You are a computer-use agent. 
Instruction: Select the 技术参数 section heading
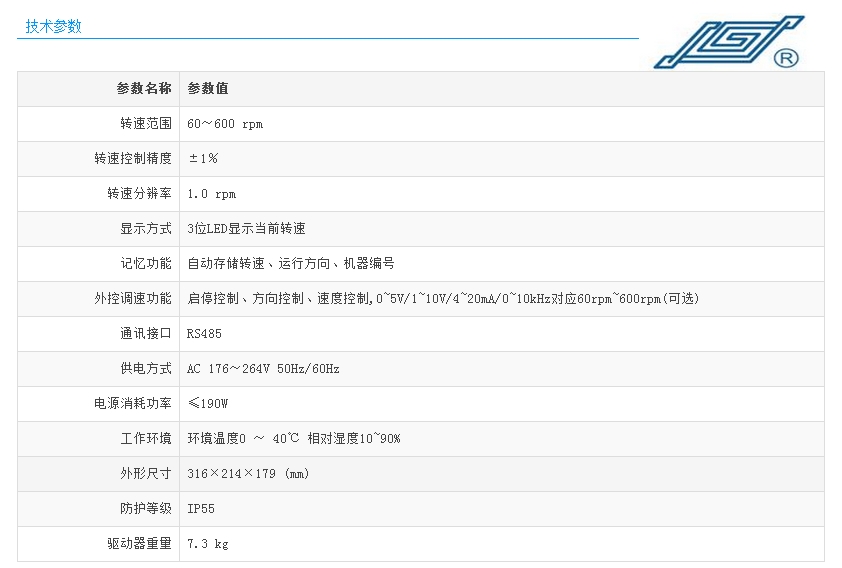pos(53,27)
